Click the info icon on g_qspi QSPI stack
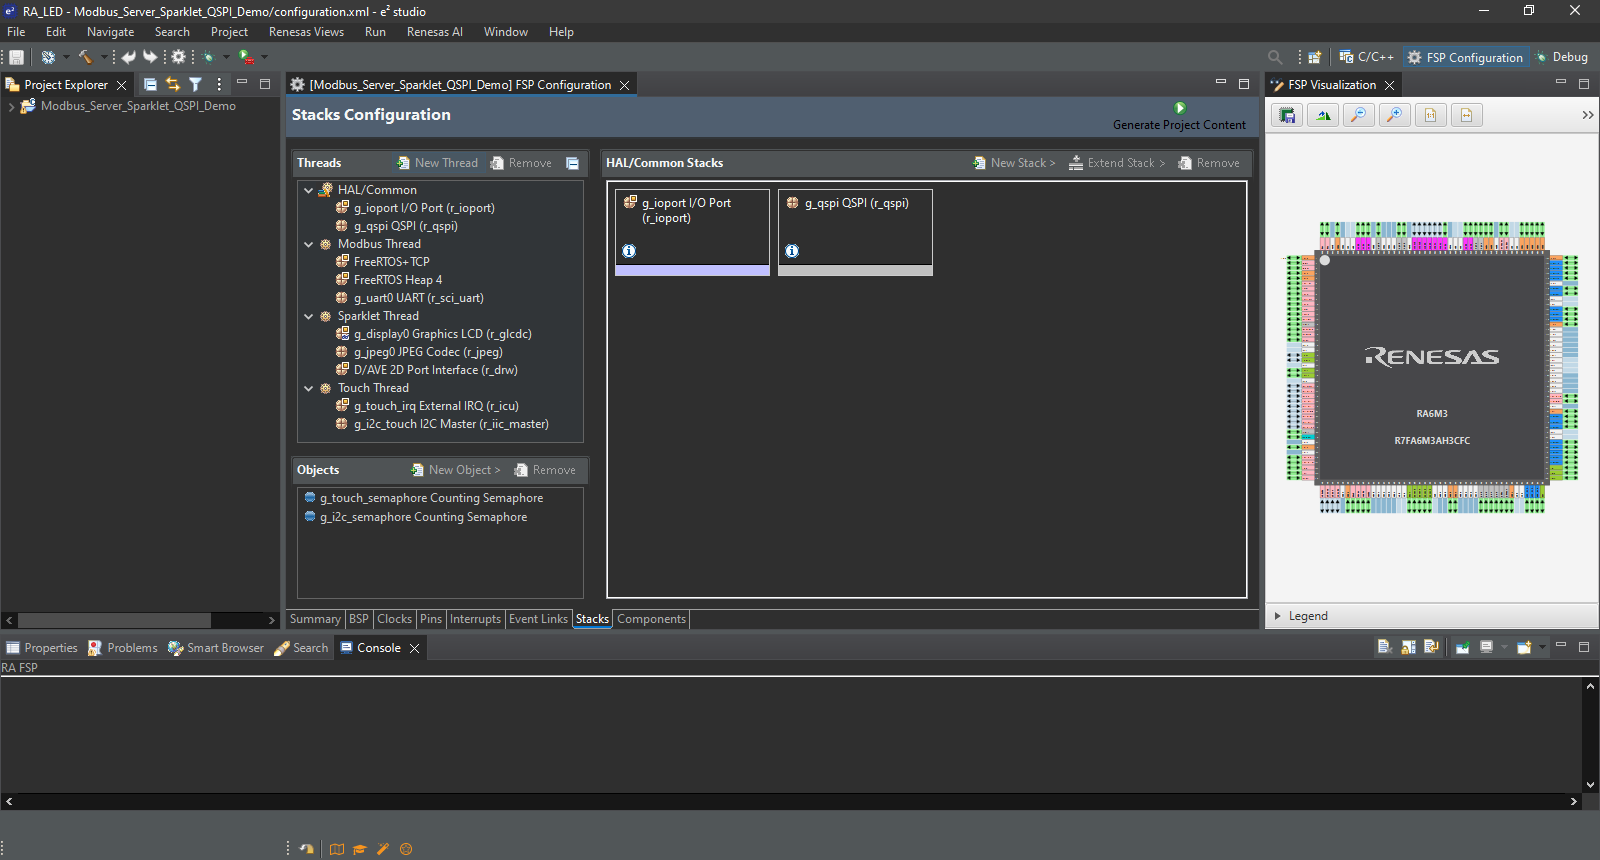The height and width of the screenshot is (860, 1600). [792, 251]
